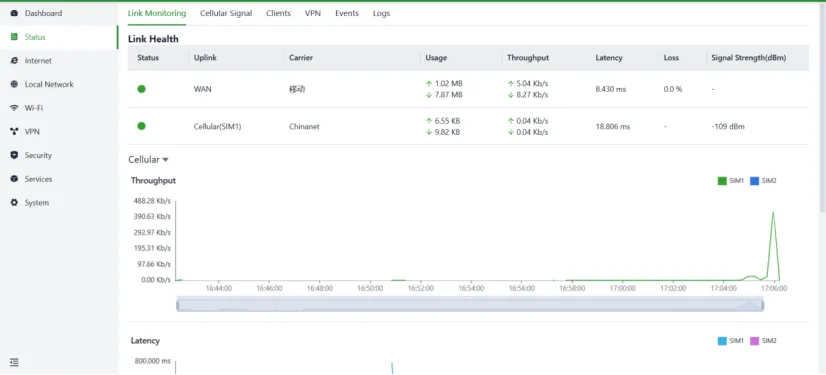Click the 0.0 % loss value

673,89
